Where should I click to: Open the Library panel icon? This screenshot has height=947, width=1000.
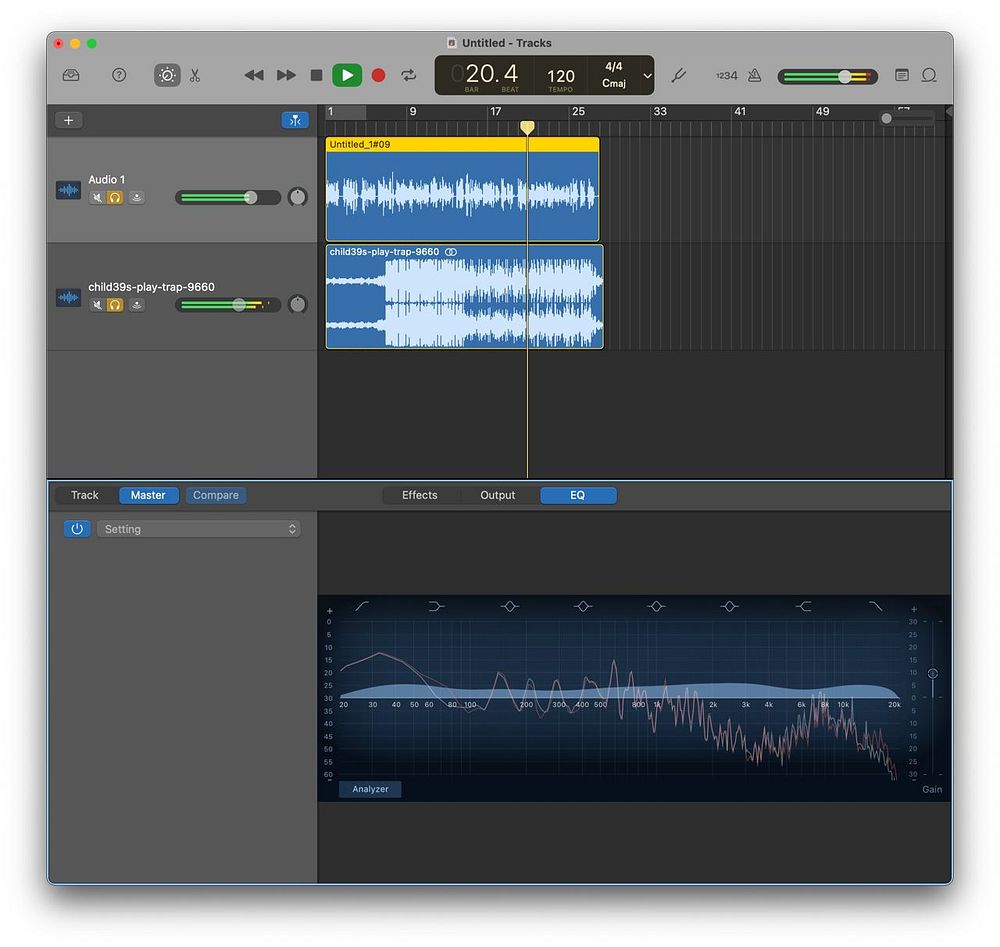(x=71, y=75)
